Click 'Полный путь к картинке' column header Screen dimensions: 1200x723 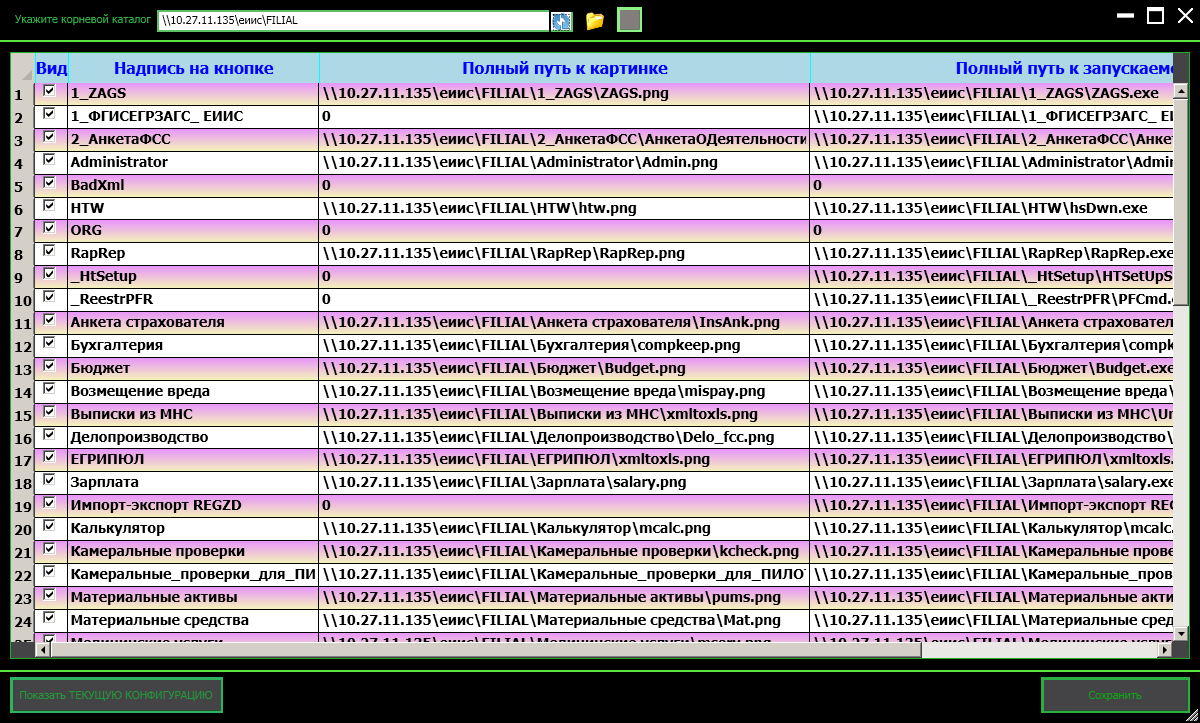(564, 68)
